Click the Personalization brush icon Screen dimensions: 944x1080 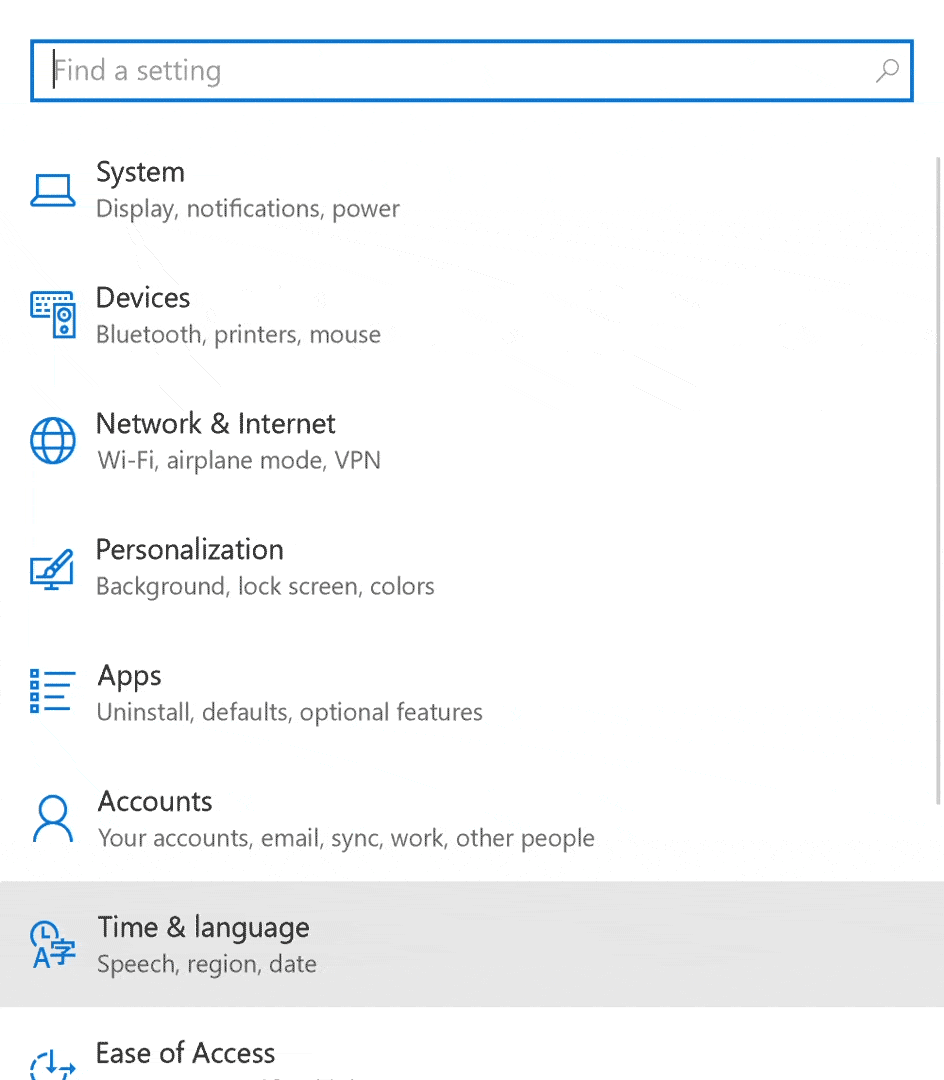pyautogui.click(x=52, y=567)
